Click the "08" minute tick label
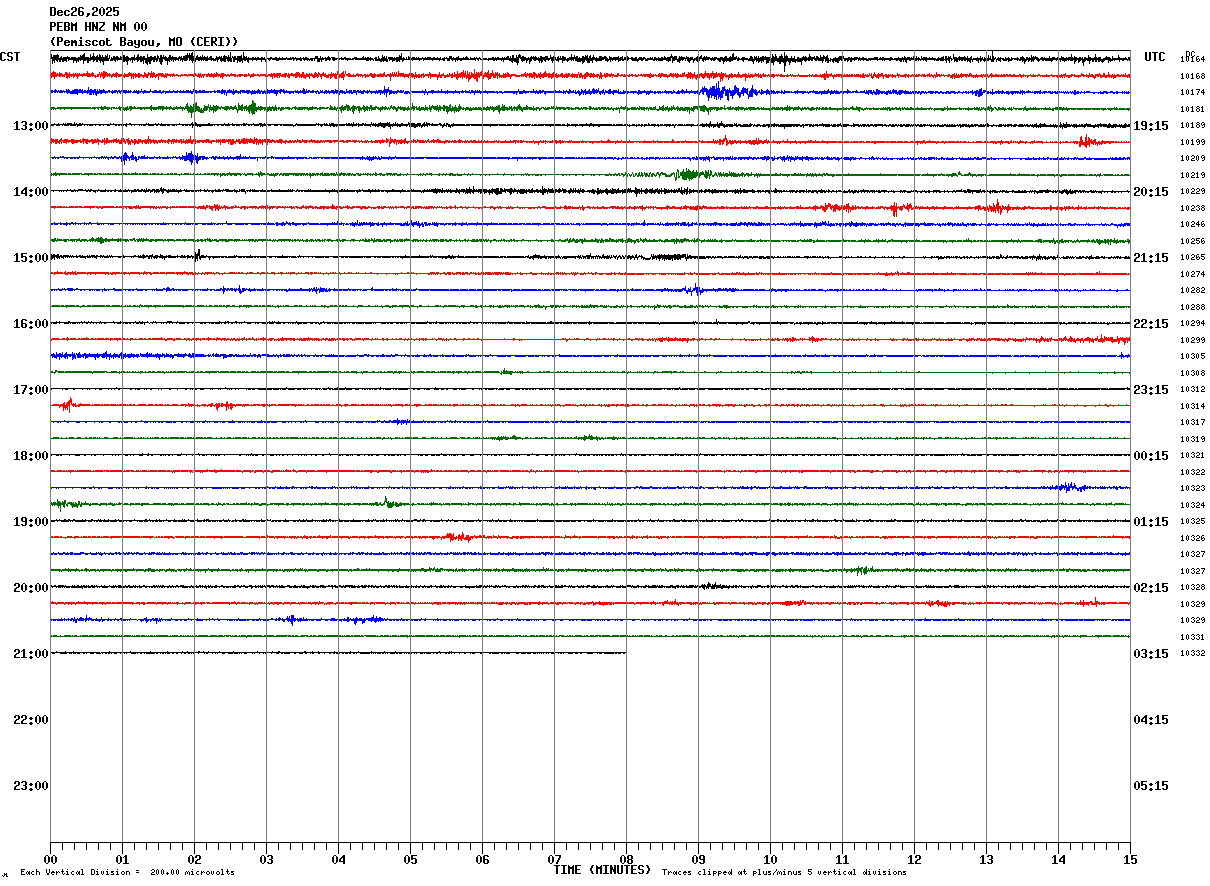Image resolution: width=1210 pixels, height=886 pixels. (626, 860)
